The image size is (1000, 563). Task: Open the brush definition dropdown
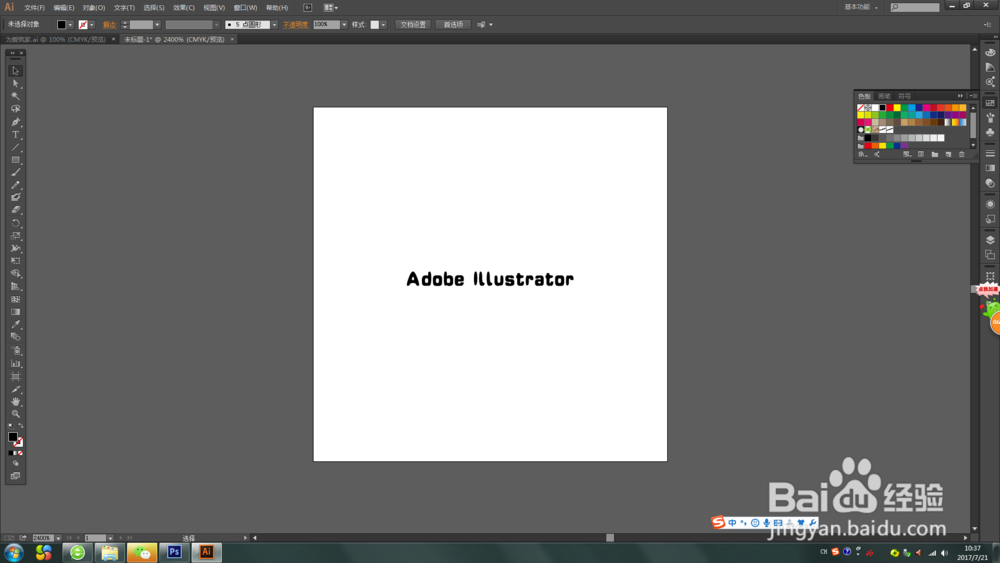(x=274, y=25)
